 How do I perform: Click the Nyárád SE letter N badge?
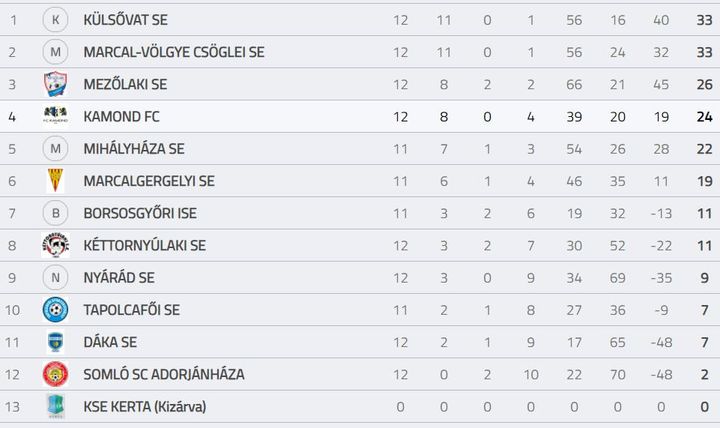tap(55, 277)
